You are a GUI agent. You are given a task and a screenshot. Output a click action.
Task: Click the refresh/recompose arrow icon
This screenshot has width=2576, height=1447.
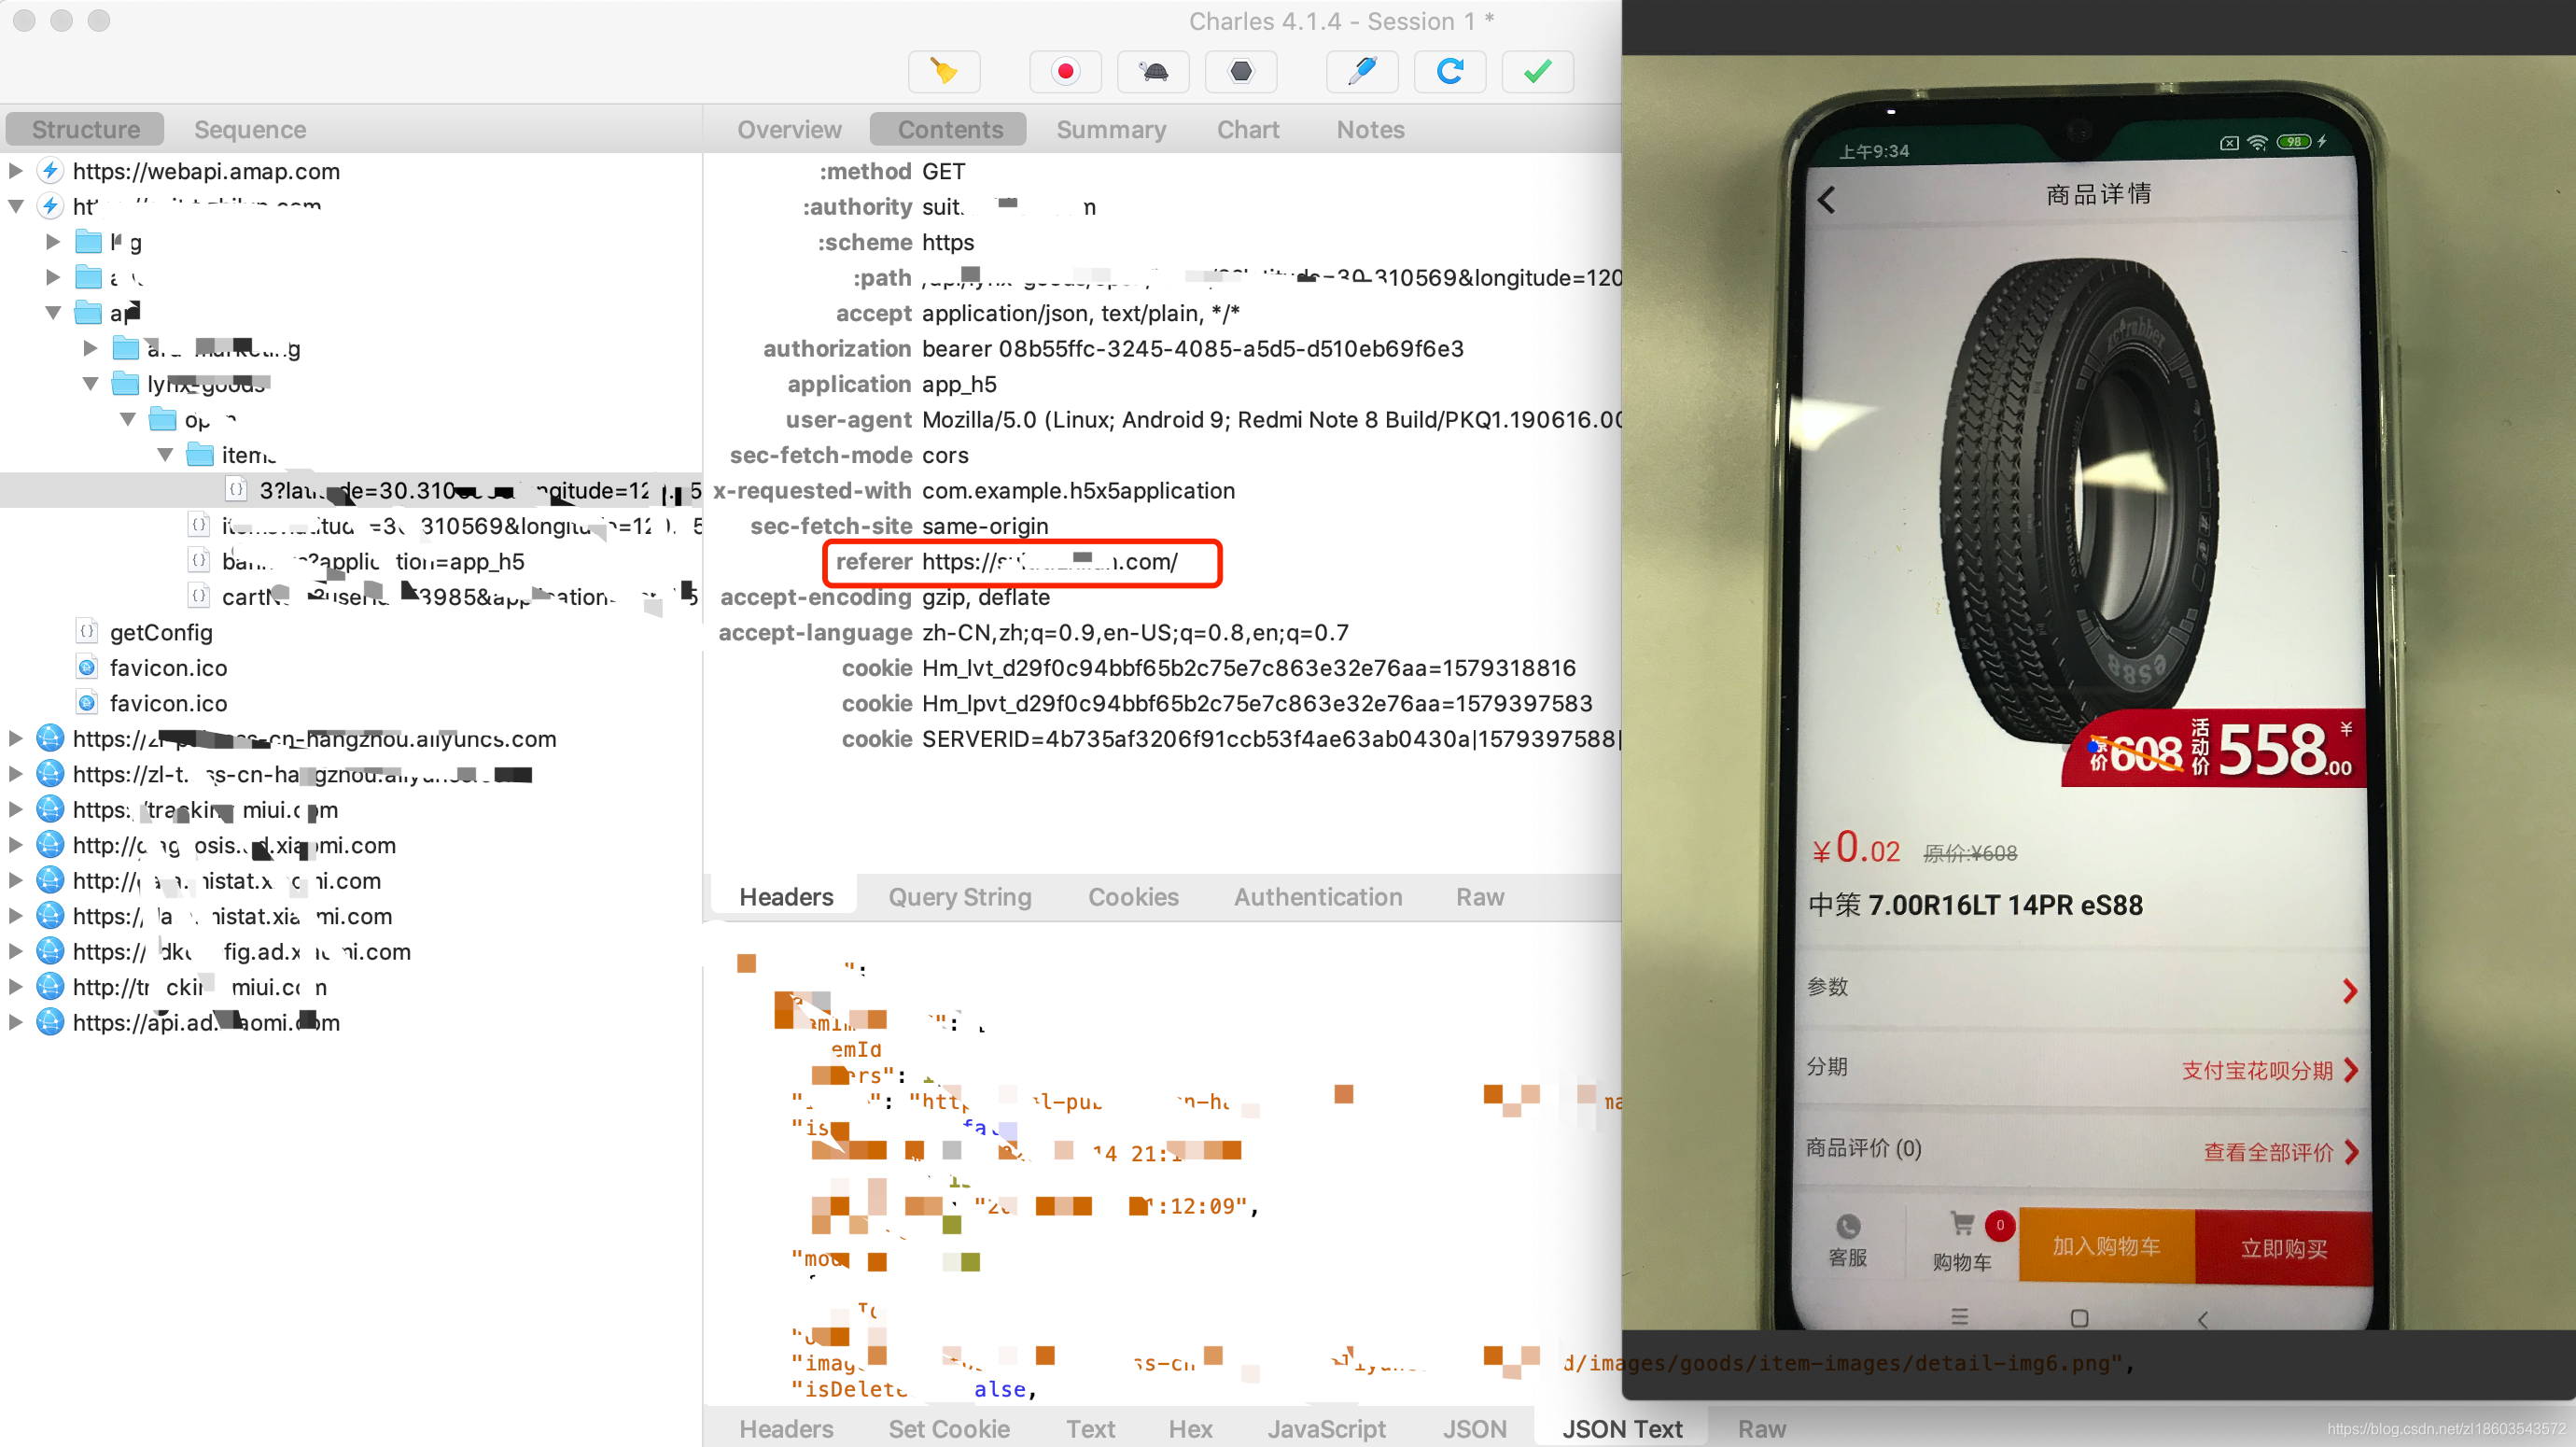point(1450,71)
